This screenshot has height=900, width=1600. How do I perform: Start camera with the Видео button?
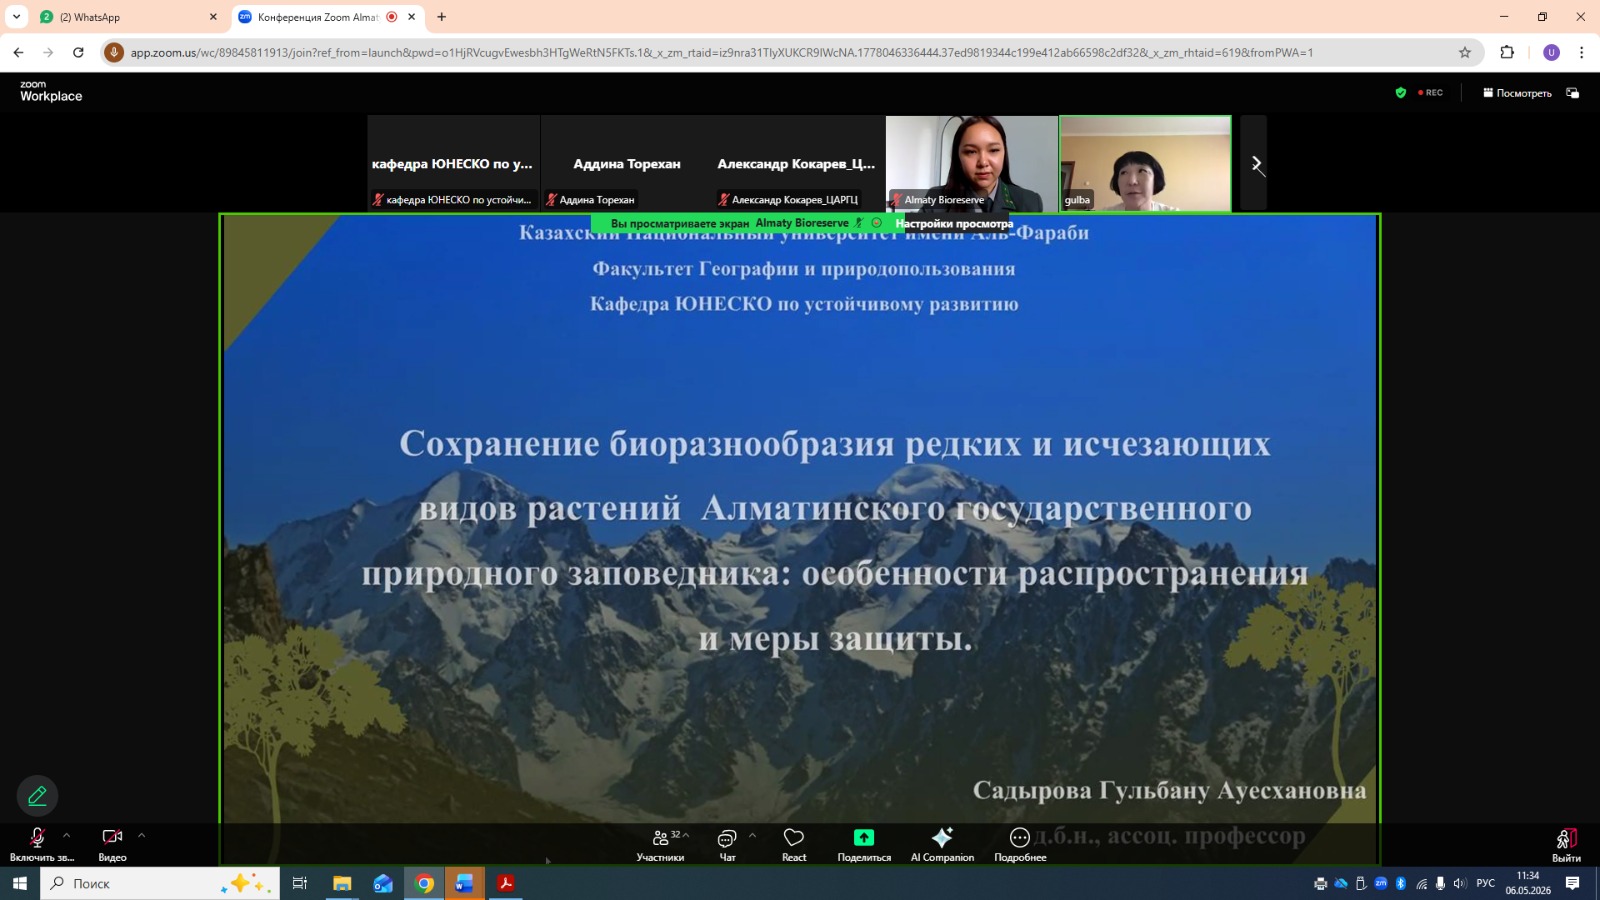[112, 844]
